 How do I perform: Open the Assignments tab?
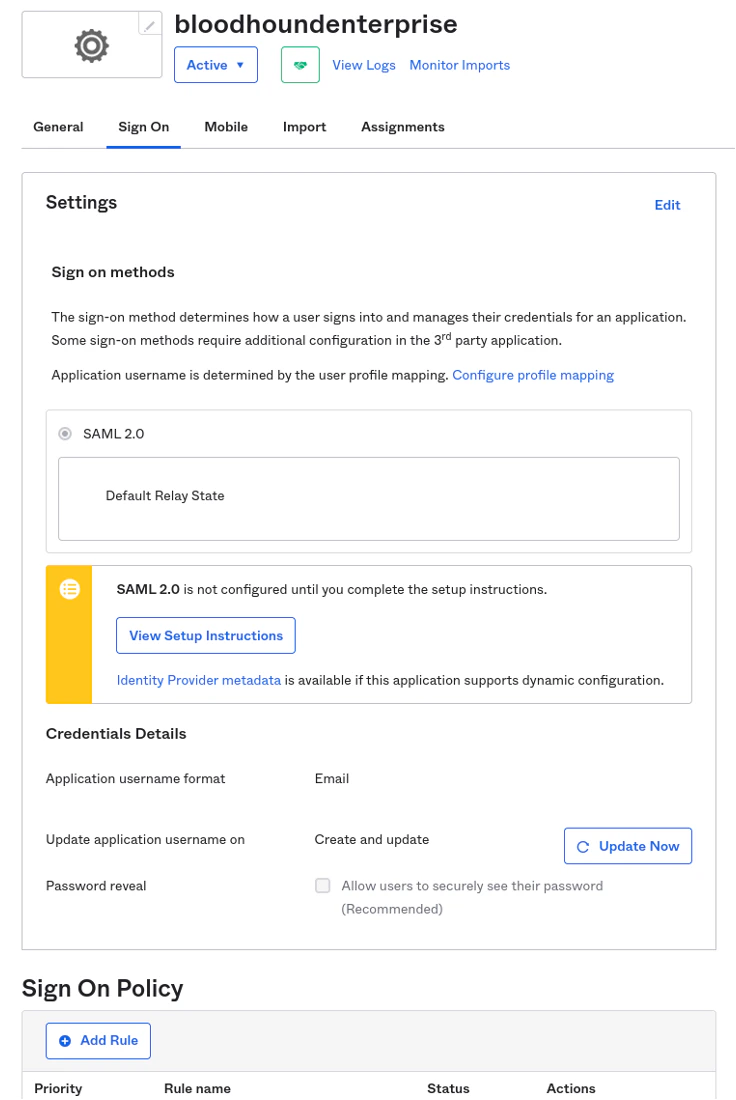(403, 127)
